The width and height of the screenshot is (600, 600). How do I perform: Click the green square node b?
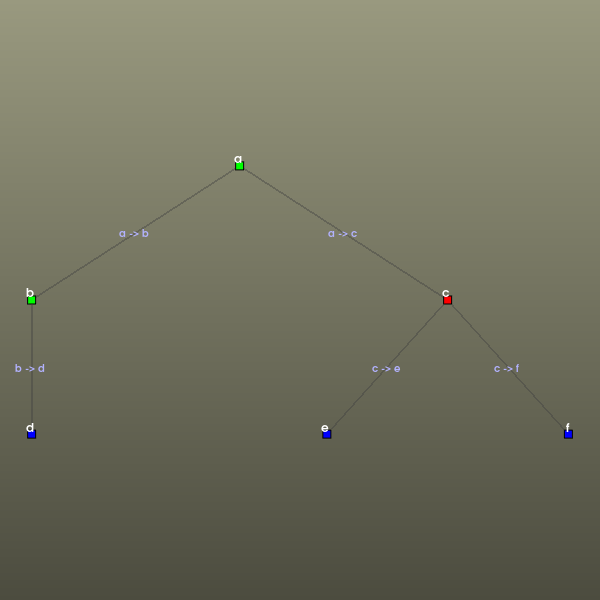tap(32, 300)
